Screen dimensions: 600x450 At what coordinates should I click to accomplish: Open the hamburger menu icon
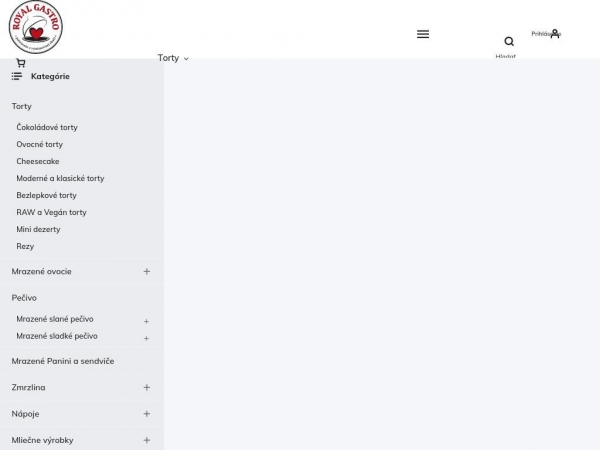[423, 34]
